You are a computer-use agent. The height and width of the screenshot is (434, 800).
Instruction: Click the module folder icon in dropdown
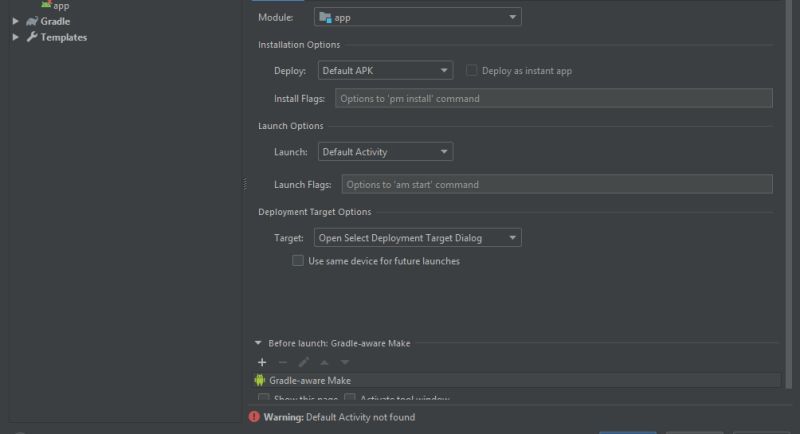pos(325,17)
